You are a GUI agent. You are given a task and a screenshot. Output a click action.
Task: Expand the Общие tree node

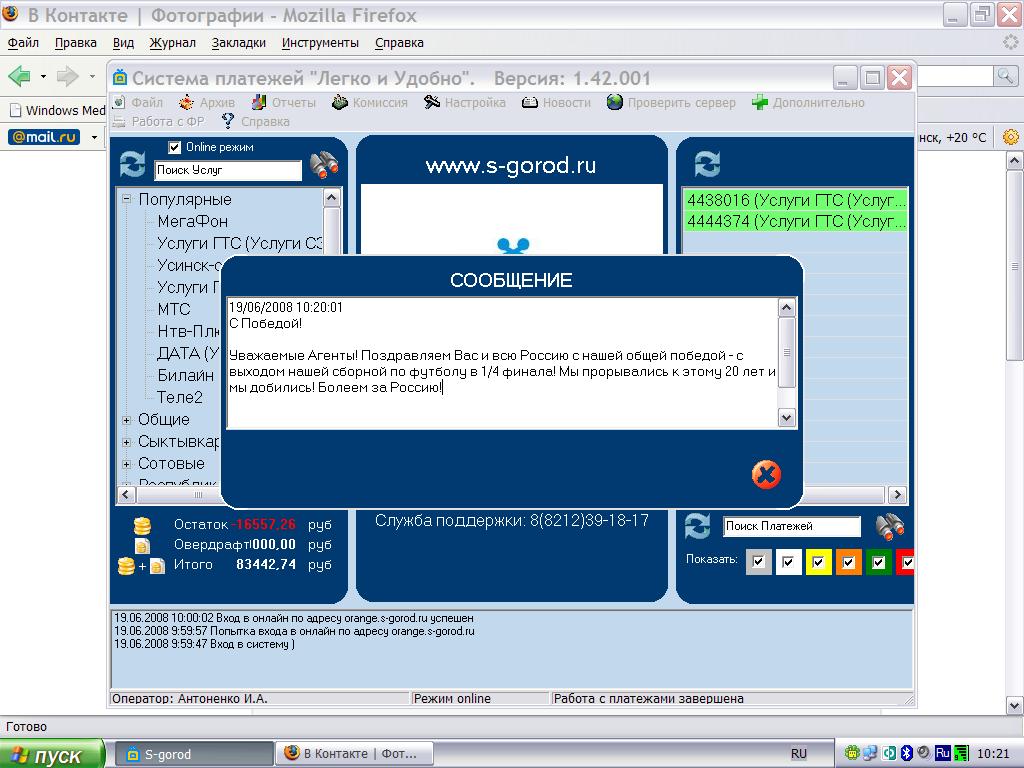tap(127, 420)
